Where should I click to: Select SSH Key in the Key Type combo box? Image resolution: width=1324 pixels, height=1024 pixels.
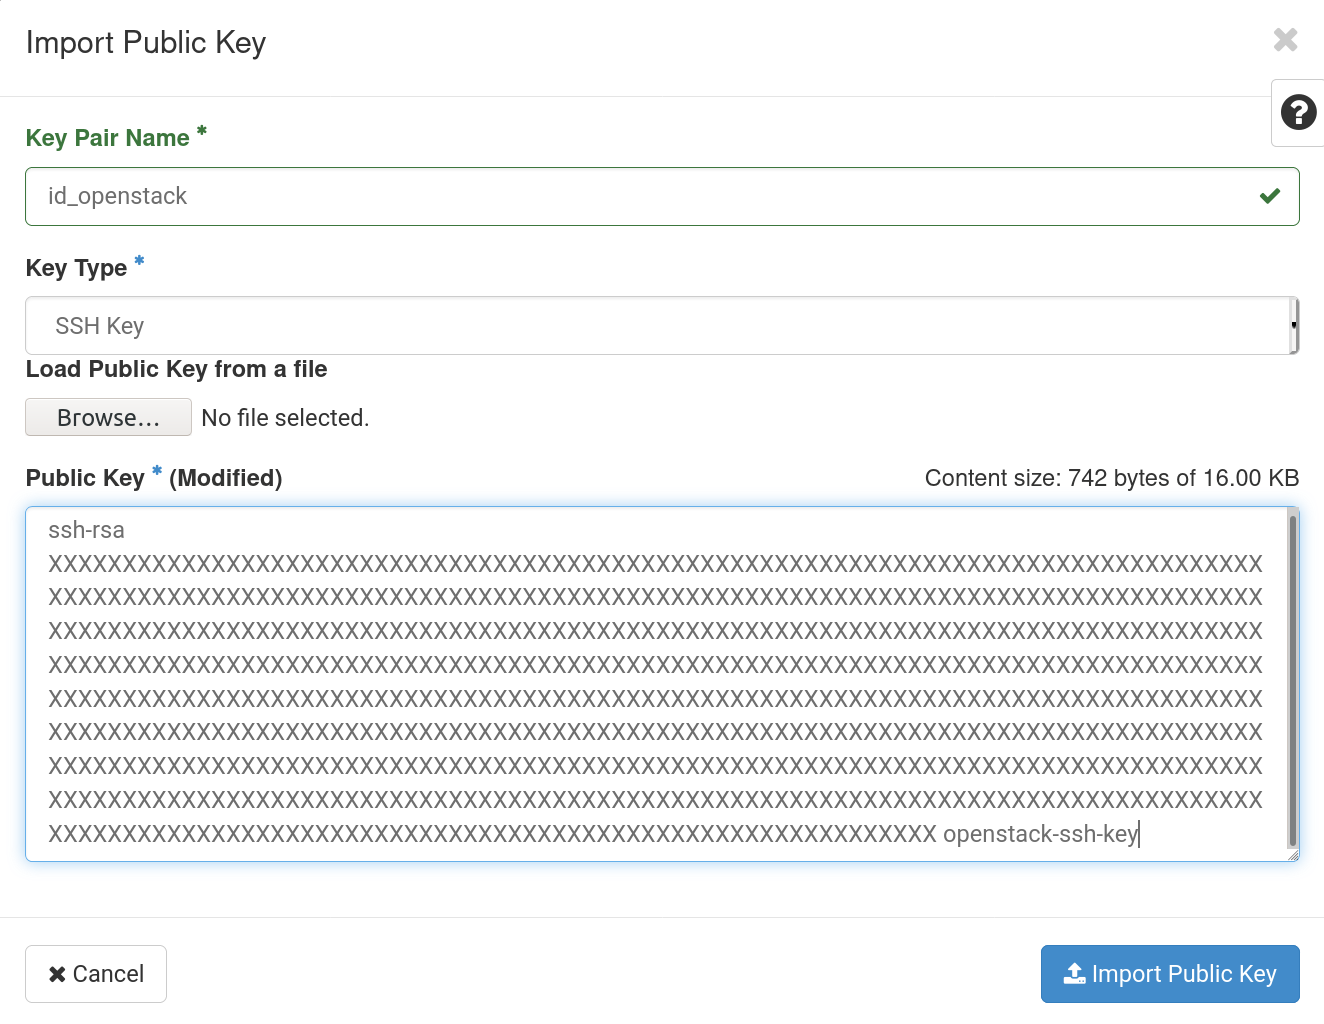tap(661, 325)
